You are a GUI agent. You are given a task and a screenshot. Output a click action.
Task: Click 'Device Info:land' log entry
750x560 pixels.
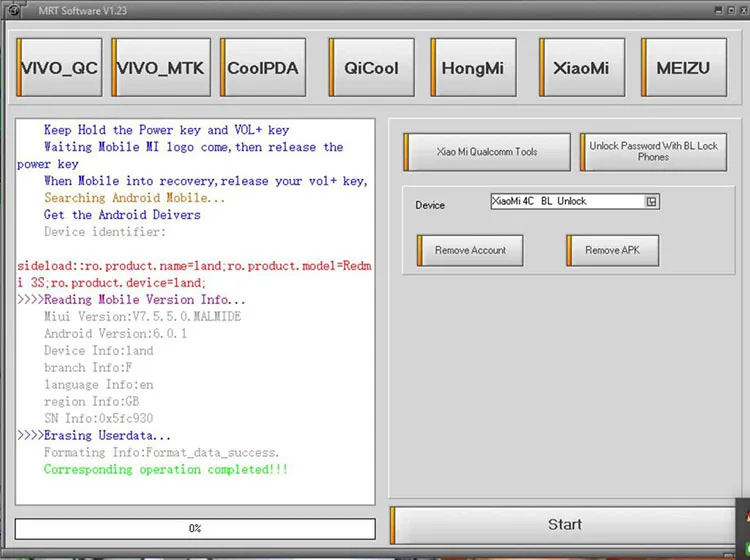[99, 351]
